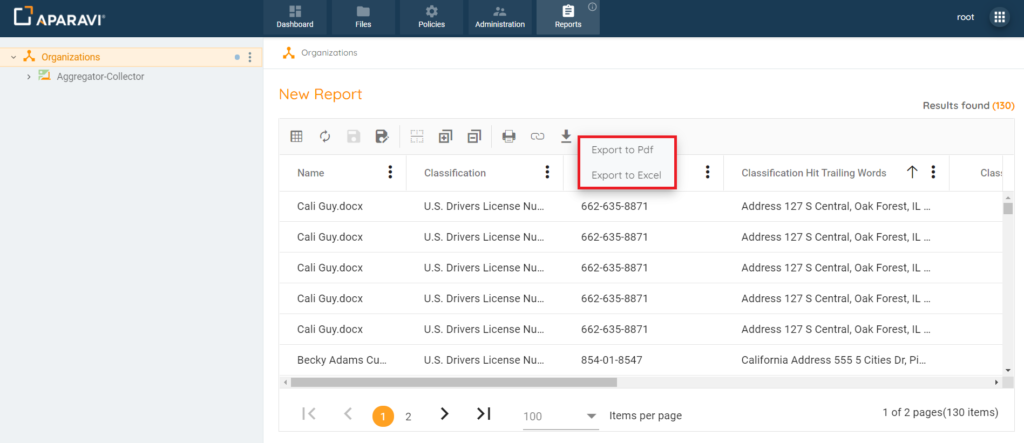This screenshot has width=1024, height=443.
Task: Click the vertical scrollbar down arrow
Action: tap(1008, 370)
